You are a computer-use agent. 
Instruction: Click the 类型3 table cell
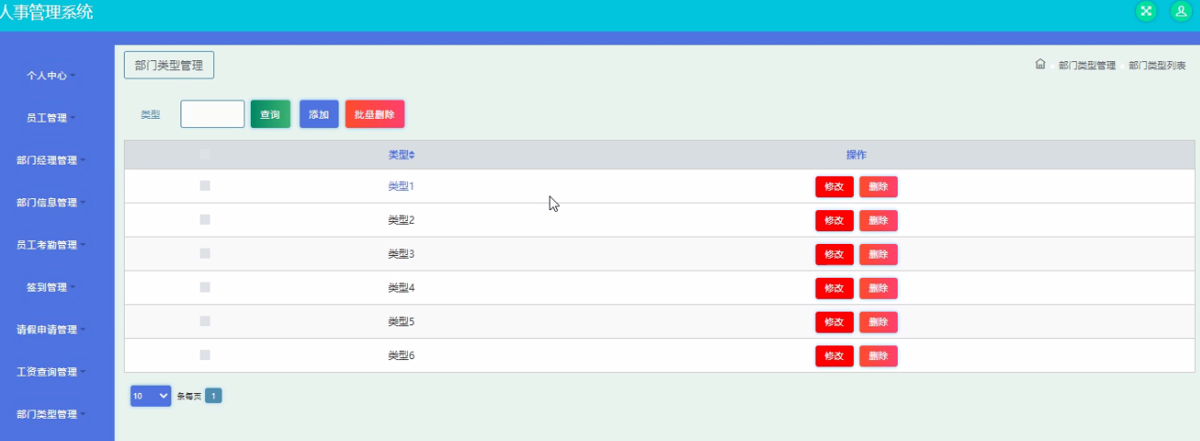pos(401,254)
